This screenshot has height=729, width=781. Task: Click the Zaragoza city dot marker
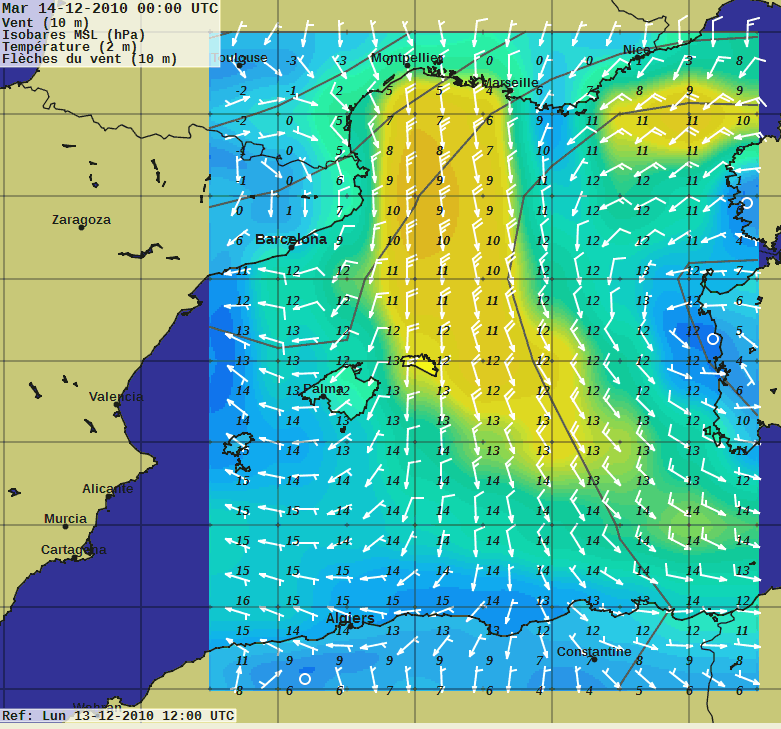coord(81,228)
